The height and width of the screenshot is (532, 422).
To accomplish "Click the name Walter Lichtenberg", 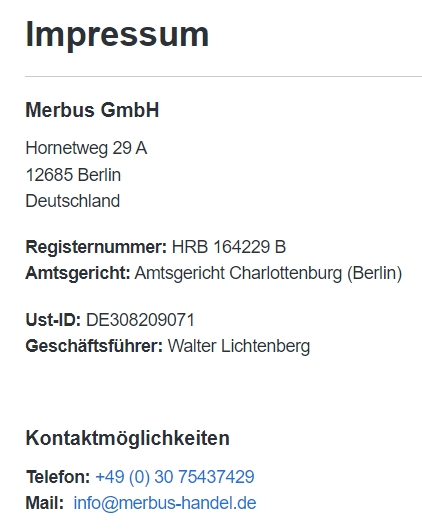I will 239,346.
